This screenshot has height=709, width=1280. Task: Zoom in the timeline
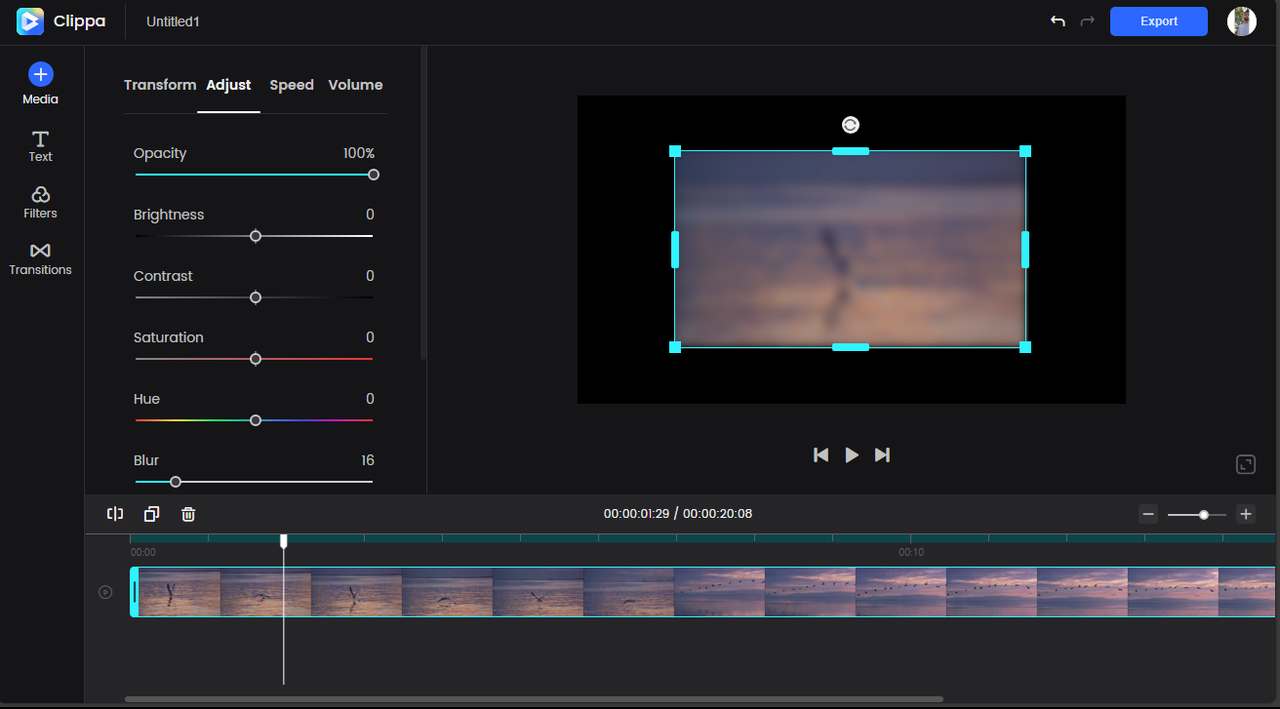(1246, 514)
